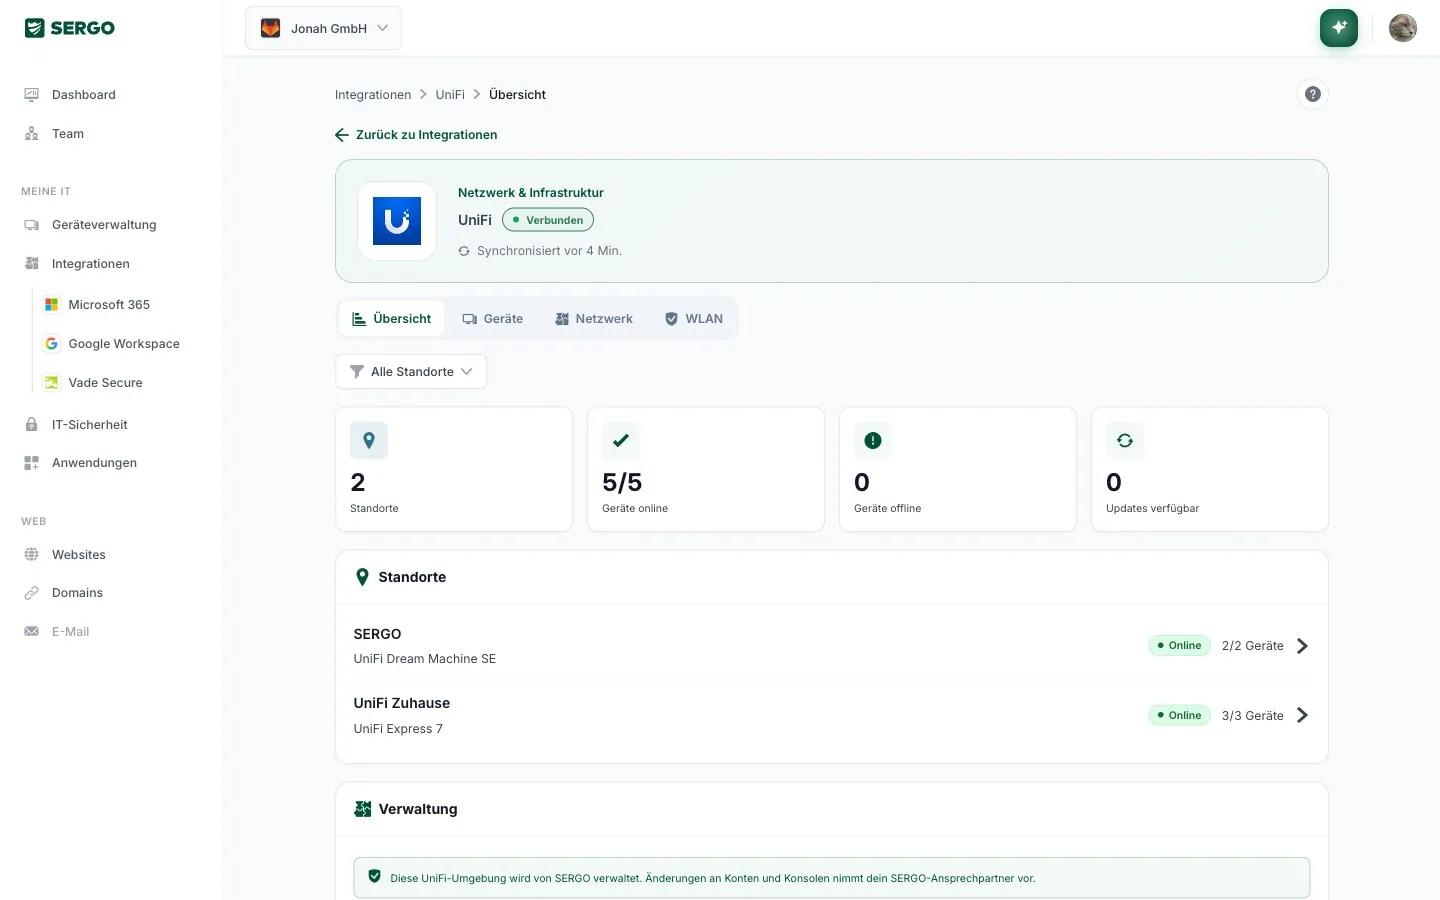Click Zurück zu Integrationen link
Viewport: 1440px width, 900px height.
[416, 135]
